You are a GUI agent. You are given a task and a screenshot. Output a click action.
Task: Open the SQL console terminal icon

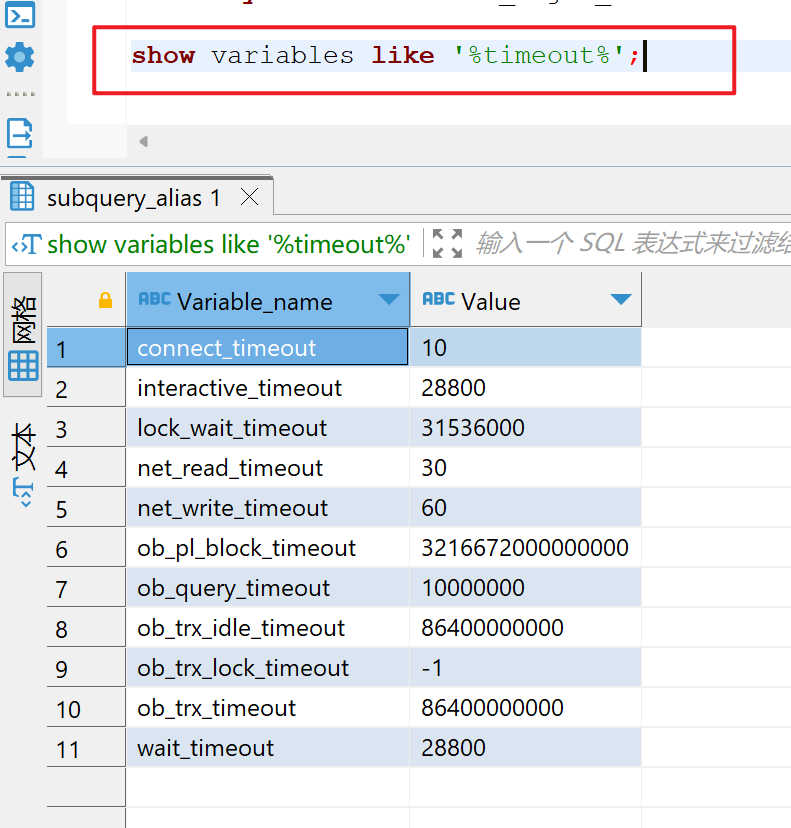click(20, 14)
